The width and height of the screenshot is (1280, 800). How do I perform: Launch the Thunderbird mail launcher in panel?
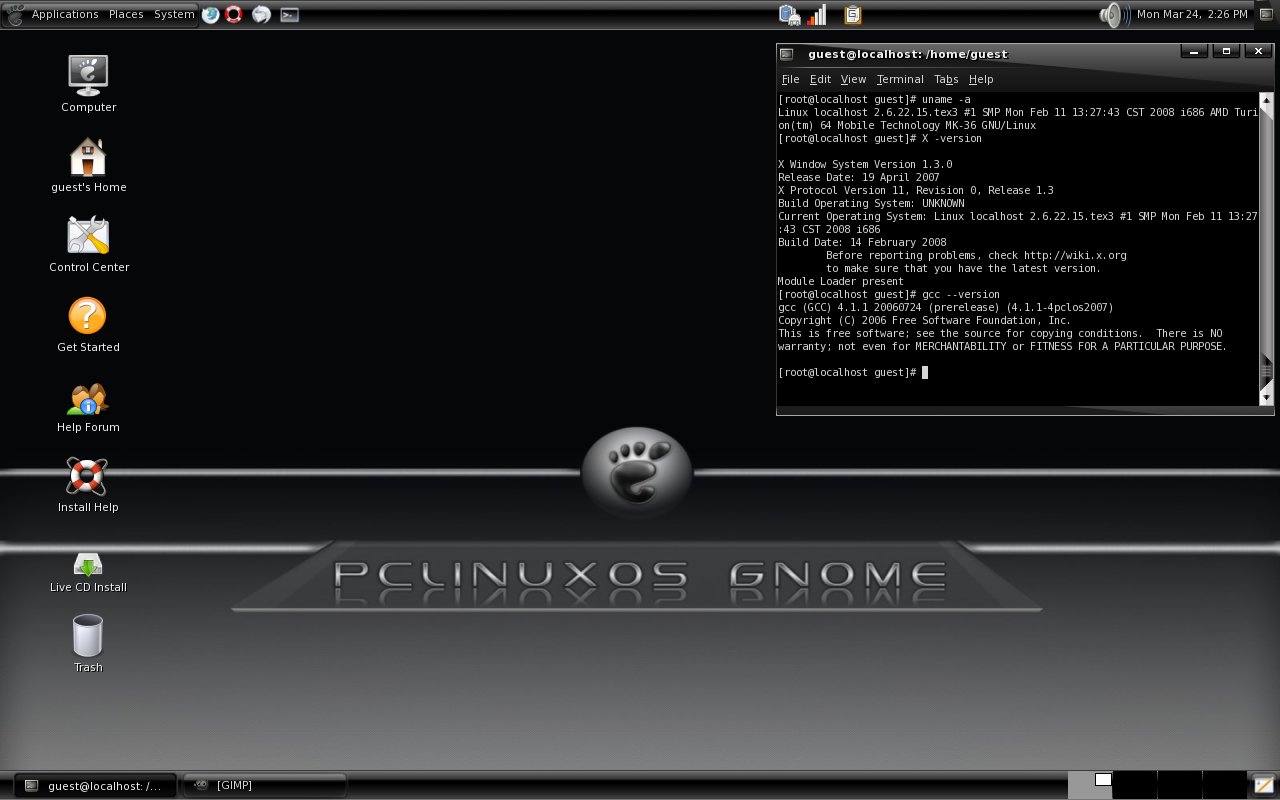pyautogui.click(x=261, y=14)
